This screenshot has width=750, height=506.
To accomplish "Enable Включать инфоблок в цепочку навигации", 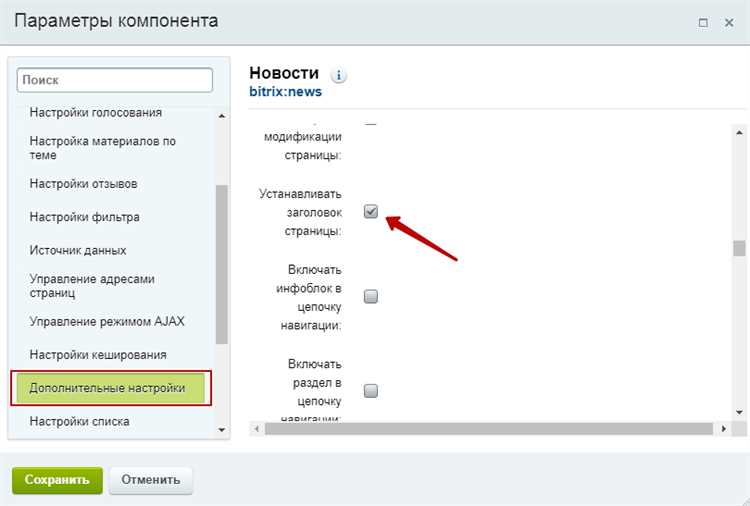I will coord(371,297).
